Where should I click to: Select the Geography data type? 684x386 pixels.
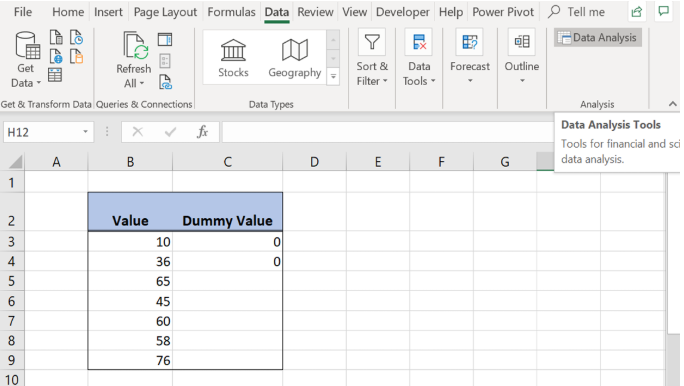(x=295, y=58)
